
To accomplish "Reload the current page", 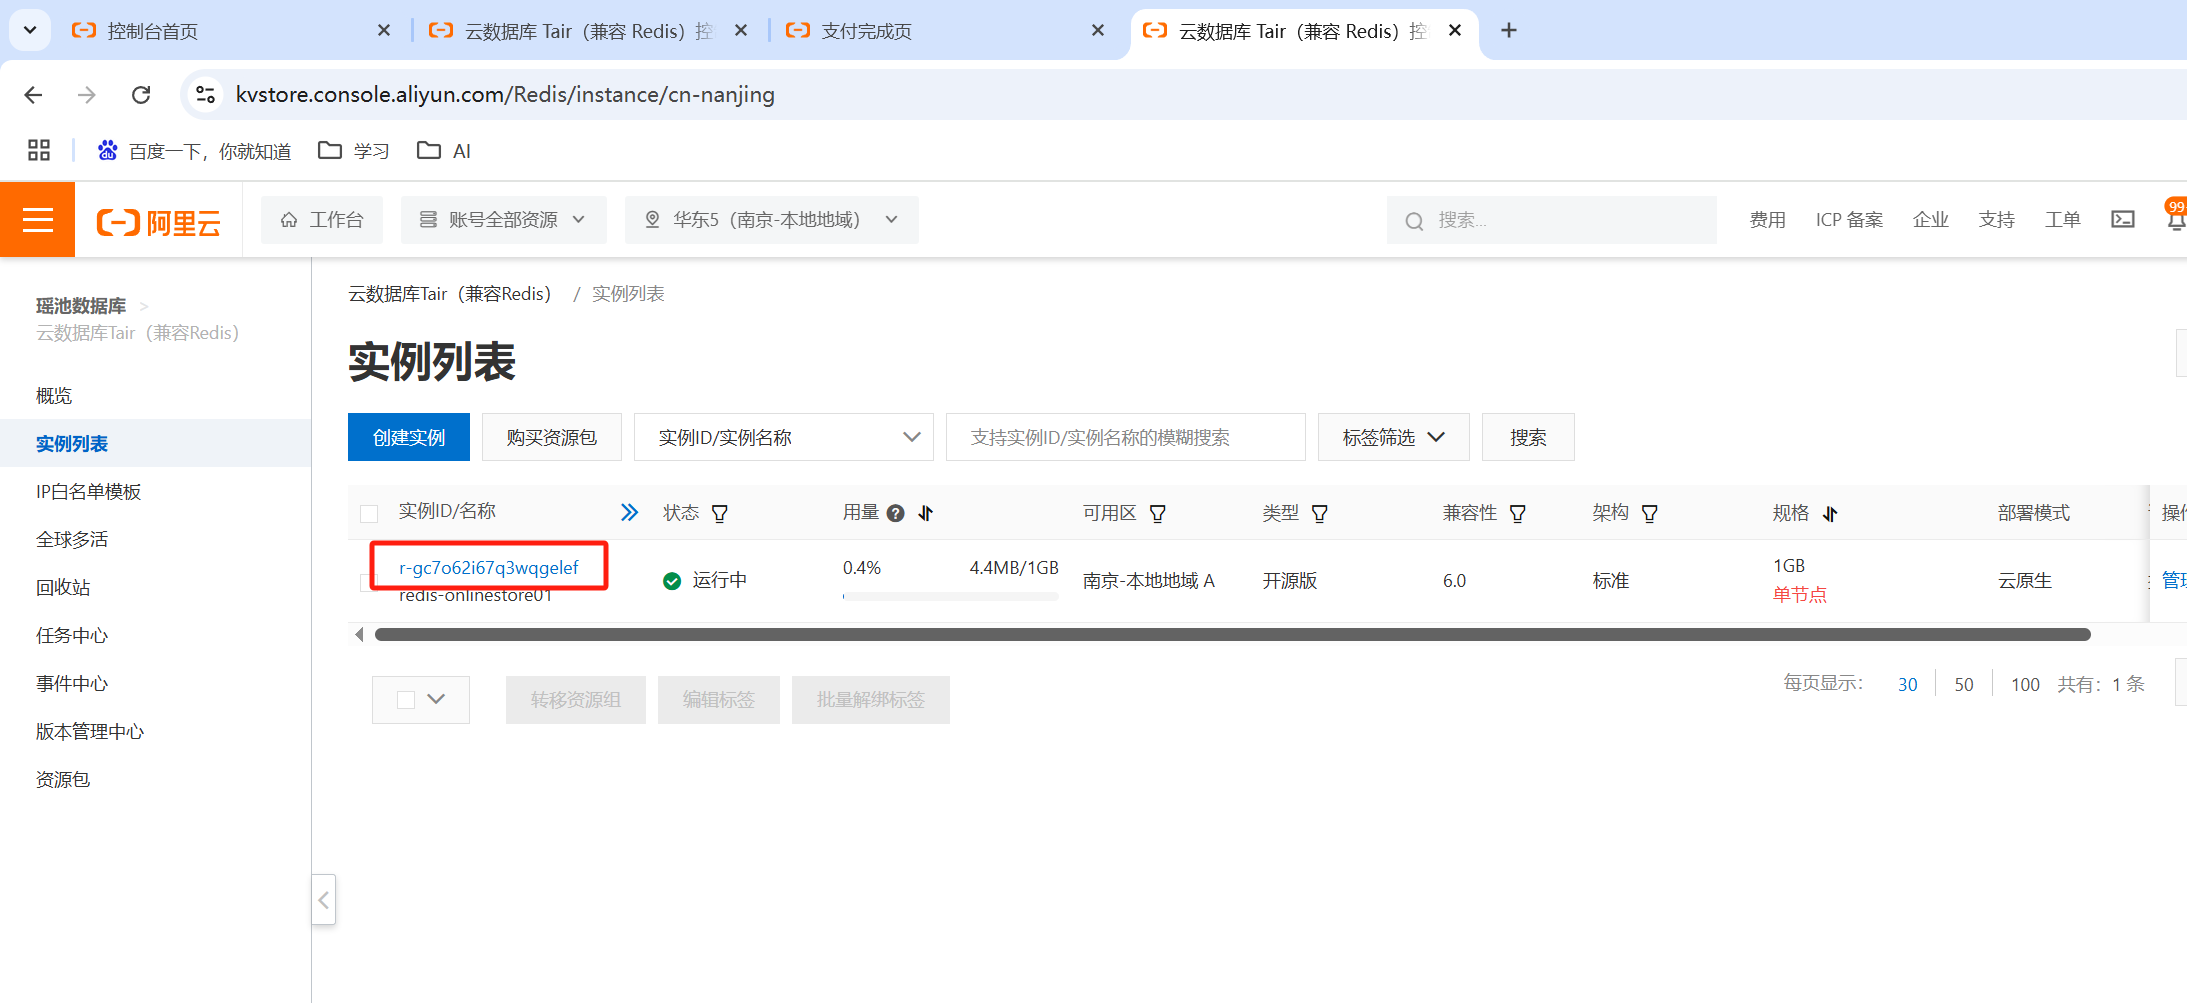I will [141, 95].
